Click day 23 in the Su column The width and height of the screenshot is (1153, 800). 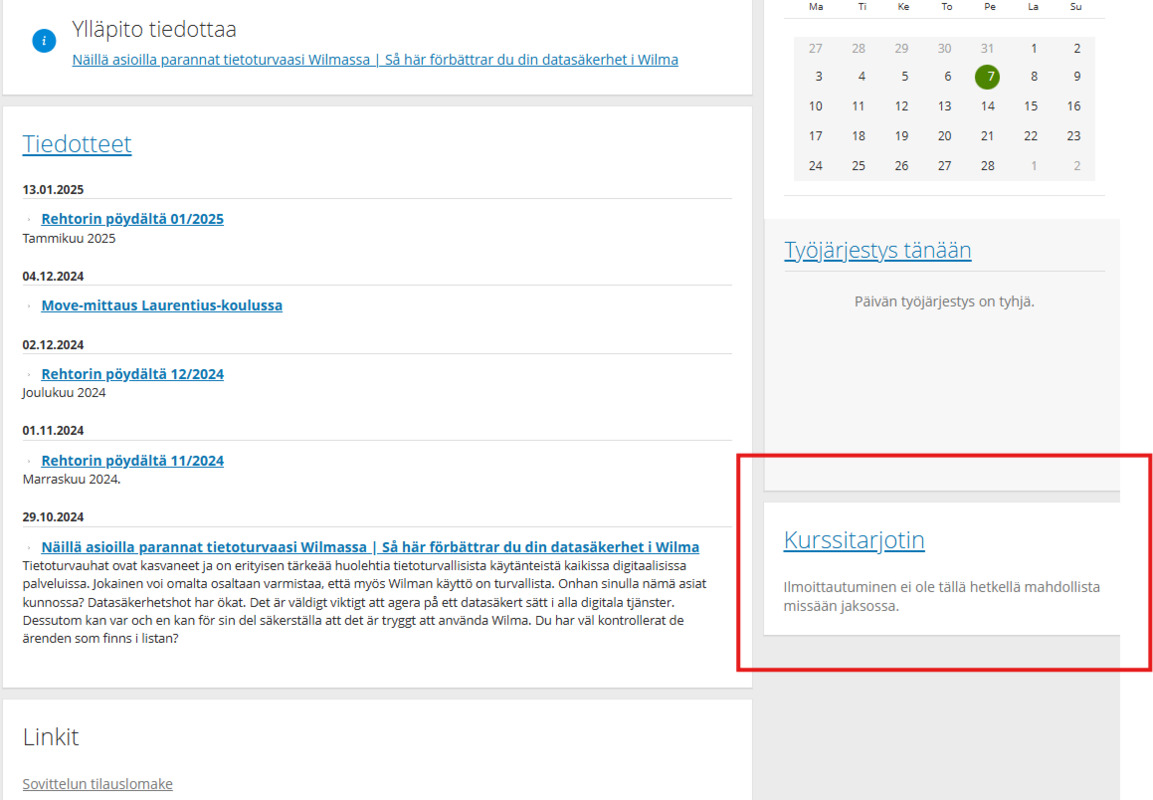1074,136
